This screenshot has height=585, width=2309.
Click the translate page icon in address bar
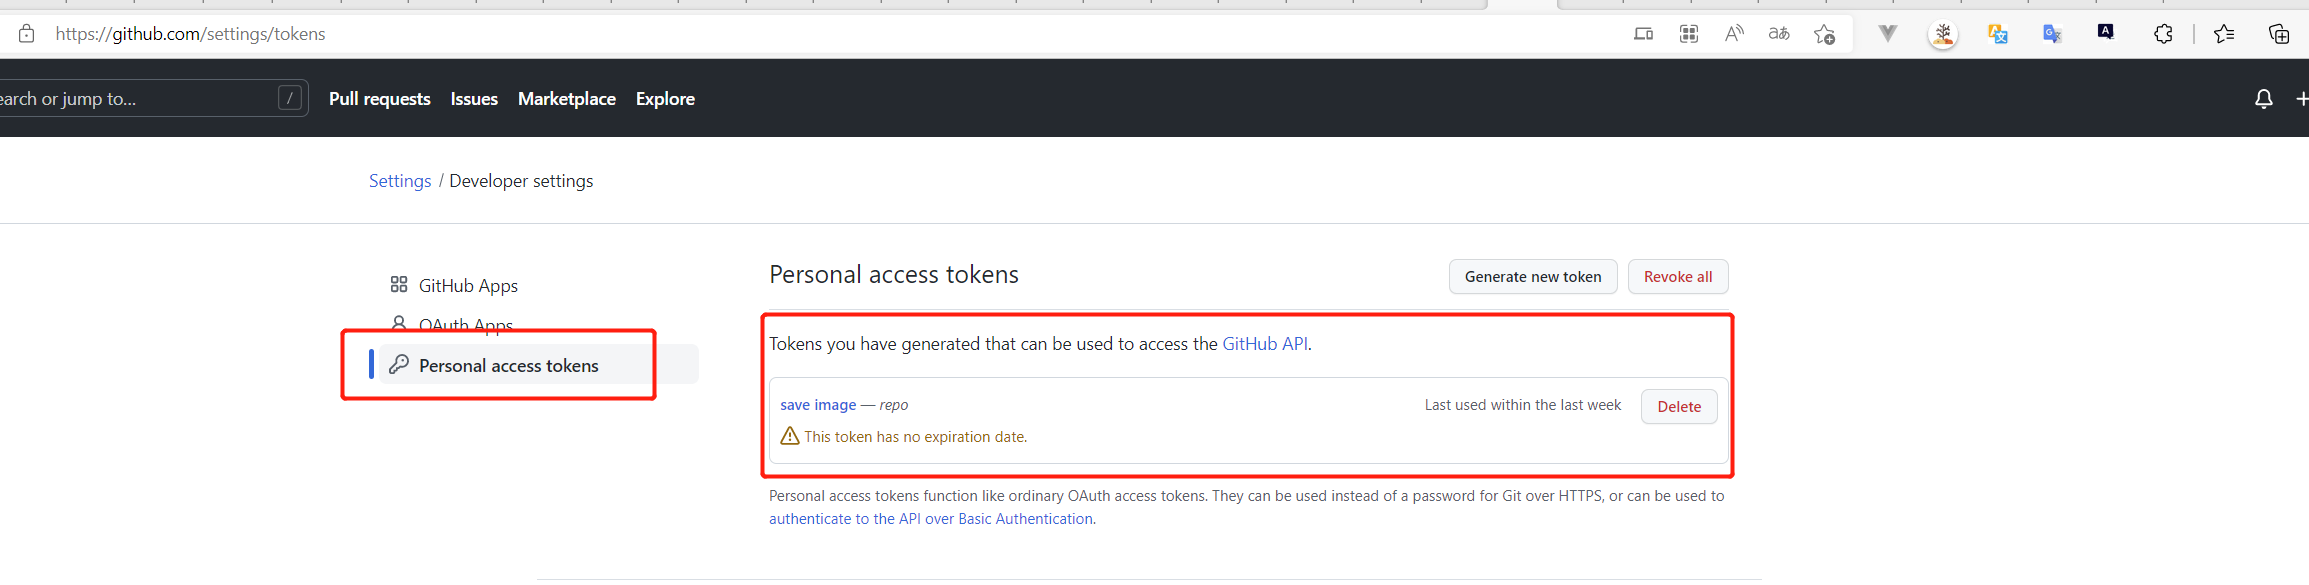pos(1779,34)
